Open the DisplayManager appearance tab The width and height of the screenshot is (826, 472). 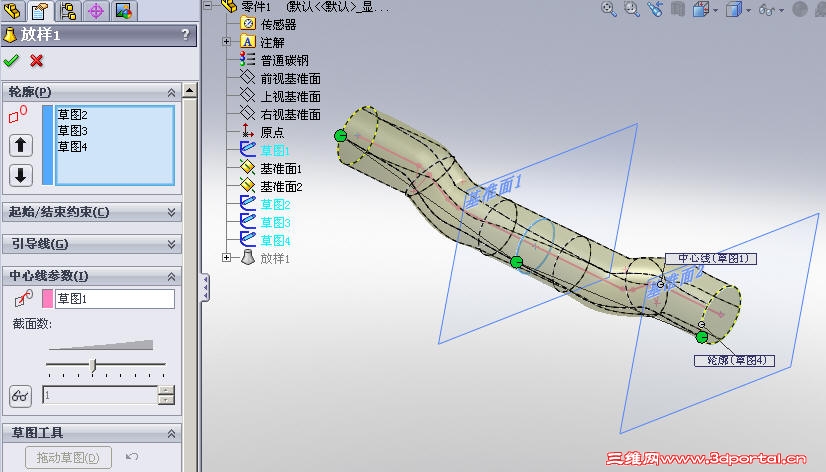124,10
